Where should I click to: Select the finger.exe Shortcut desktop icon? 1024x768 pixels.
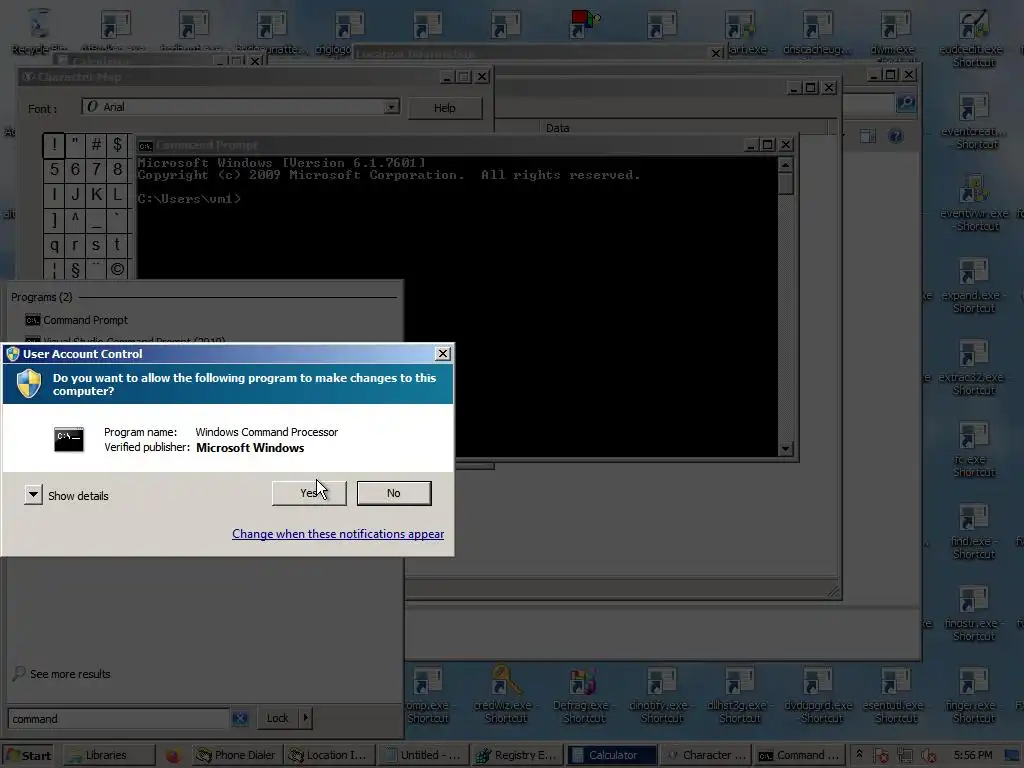pyautogui.click(x=974, y=695)
